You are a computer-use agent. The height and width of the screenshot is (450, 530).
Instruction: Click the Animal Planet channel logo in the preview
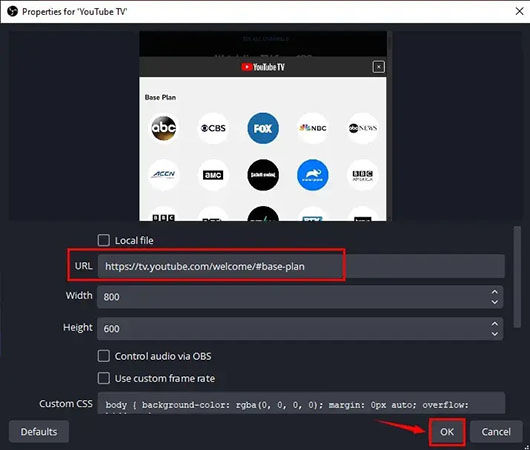tap(313, 175)
